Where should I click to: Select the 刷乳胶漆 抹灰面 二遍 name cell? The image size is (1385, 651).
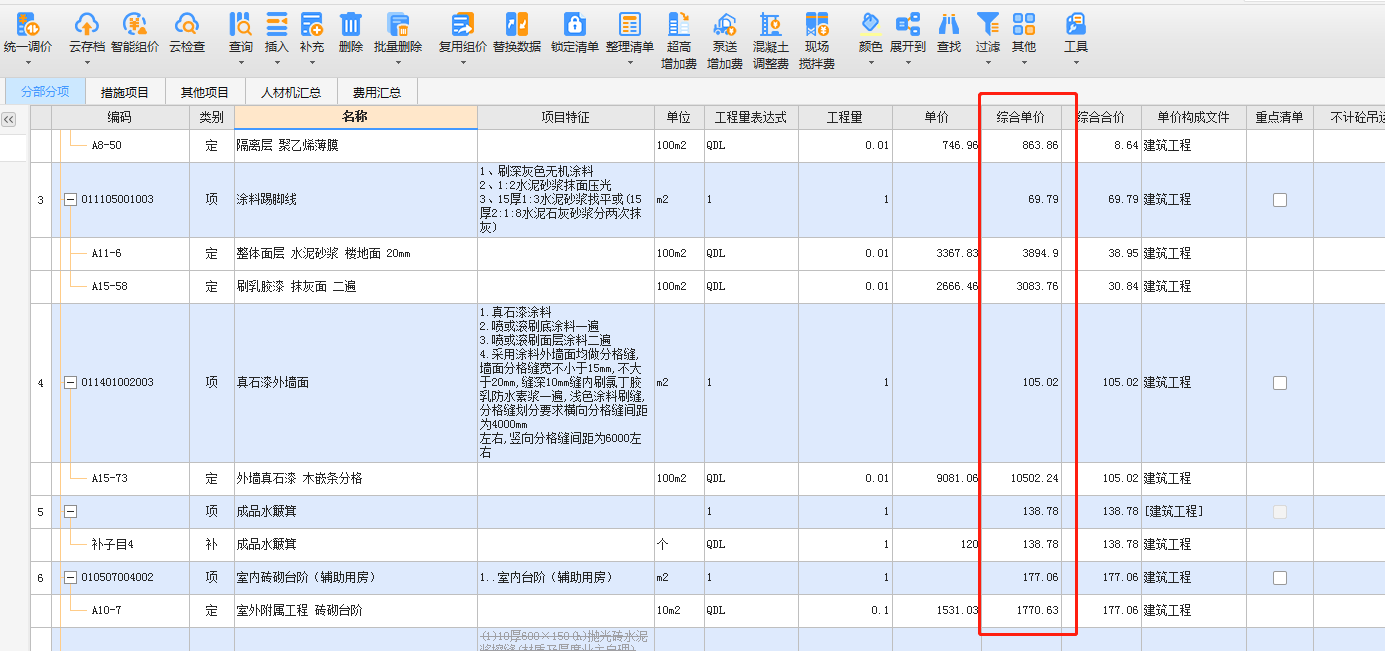tap(355, 287)
